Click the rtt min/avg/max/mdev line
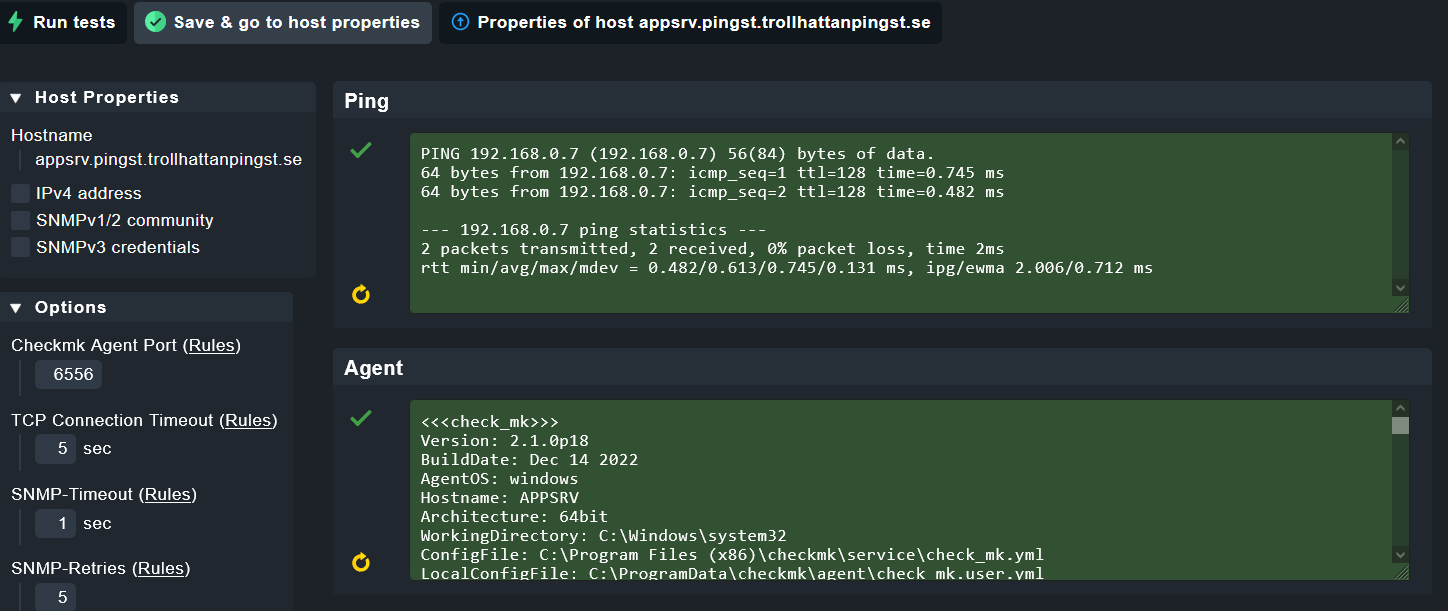Image resolution: width=1448 pixels, height=611 pixels. pos(786,268)
